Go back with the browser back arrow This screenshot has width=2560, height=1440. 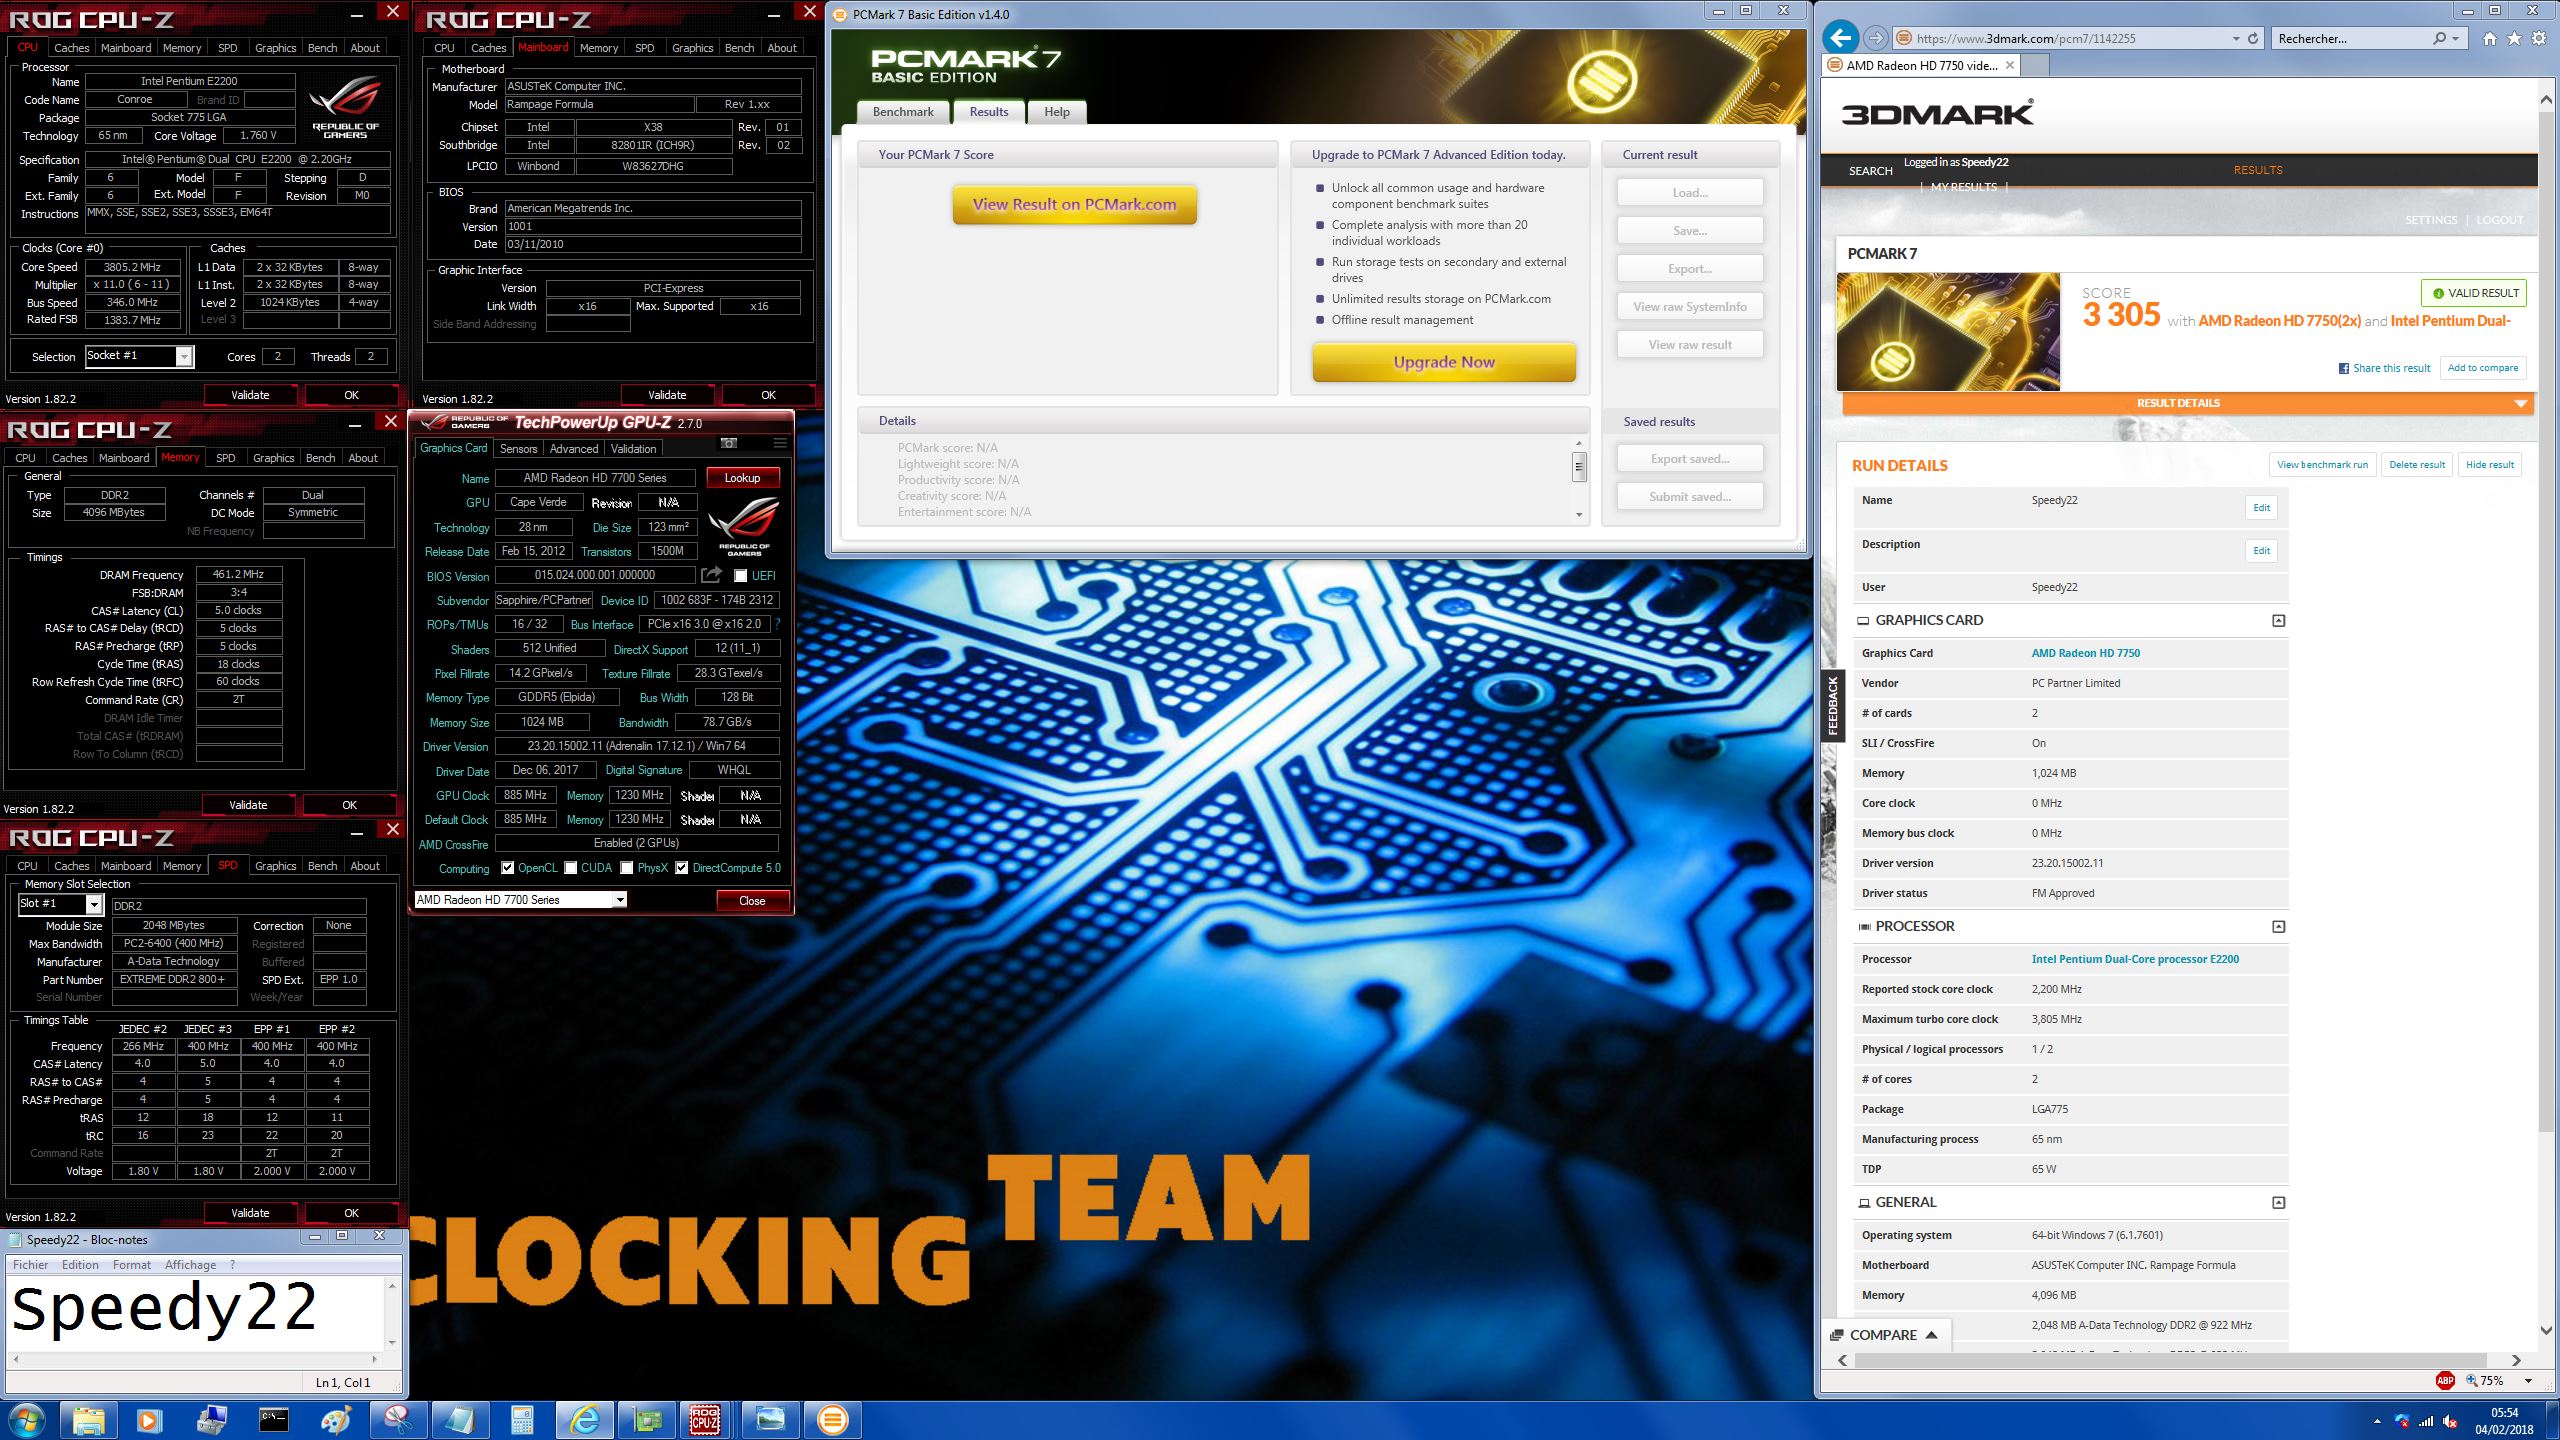pyautogui.click(x=1840, y=38)
